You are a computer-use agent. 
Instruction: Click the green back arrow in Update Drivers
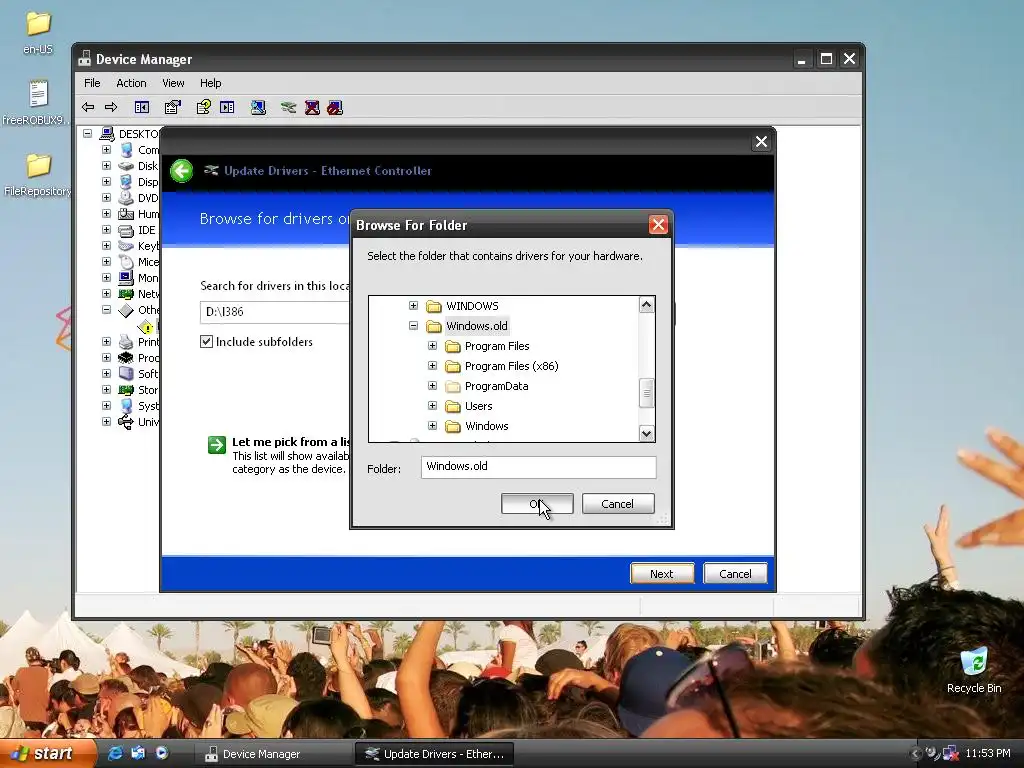tap(182, 171)
